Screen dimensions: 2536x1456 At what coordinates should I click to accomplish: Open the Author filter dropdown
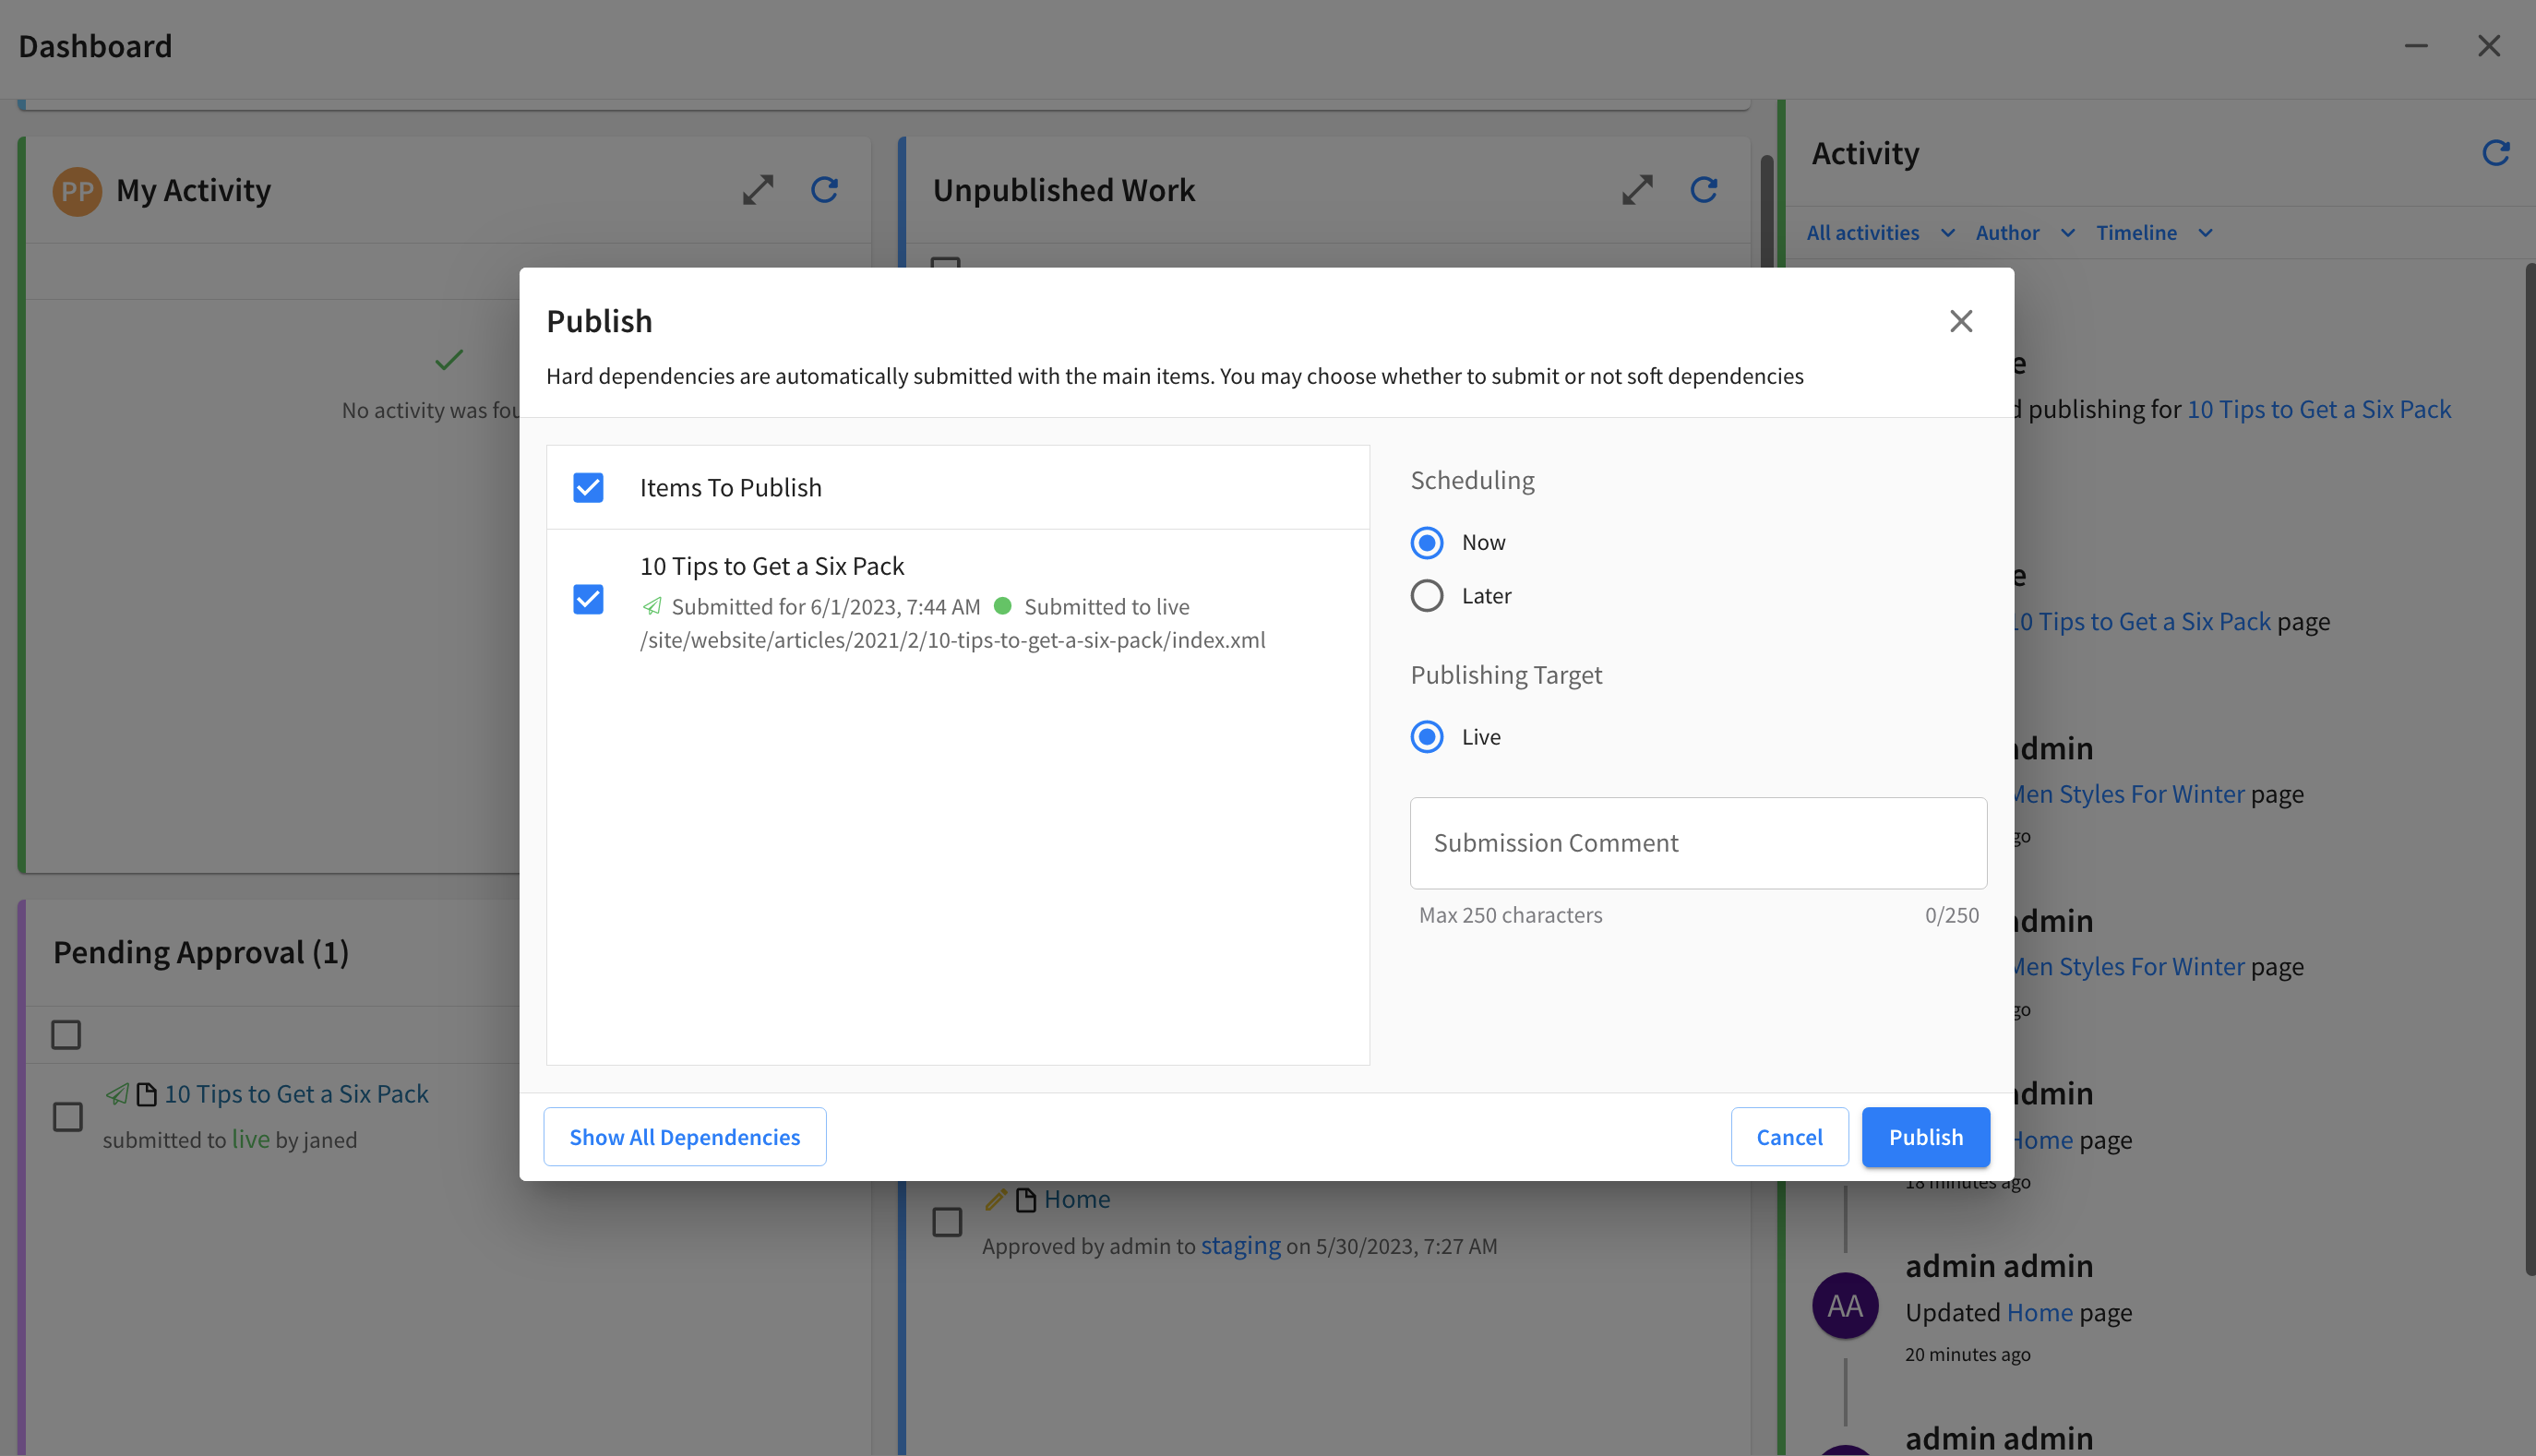(x=2024, y=232)
